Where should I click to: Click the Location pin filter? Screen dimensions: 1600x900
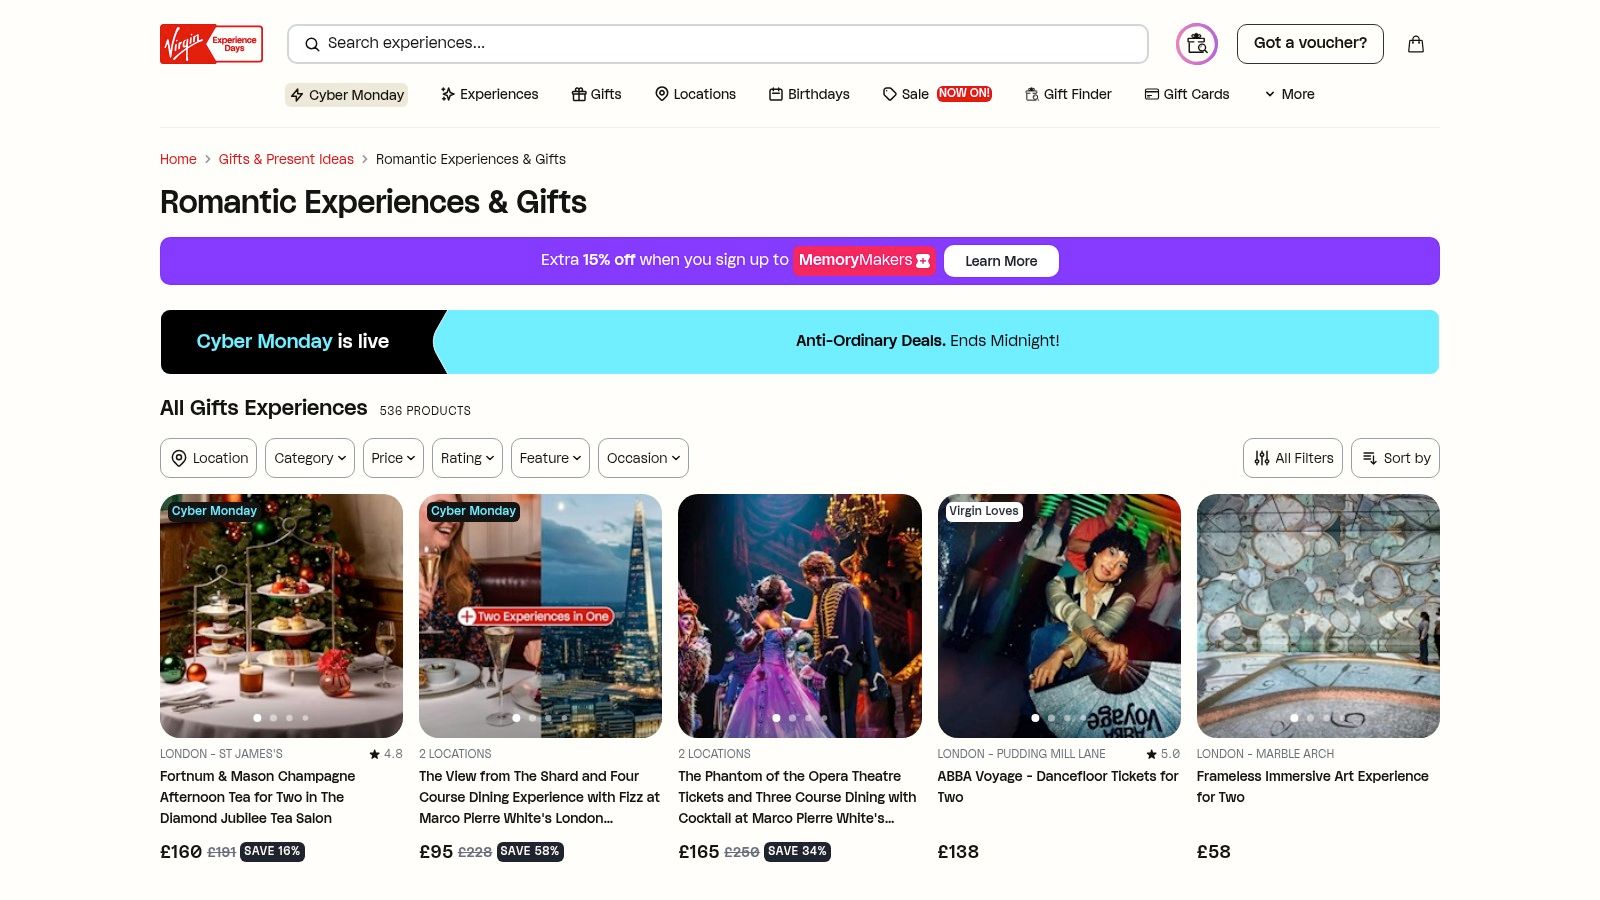(x=208, y=458)
